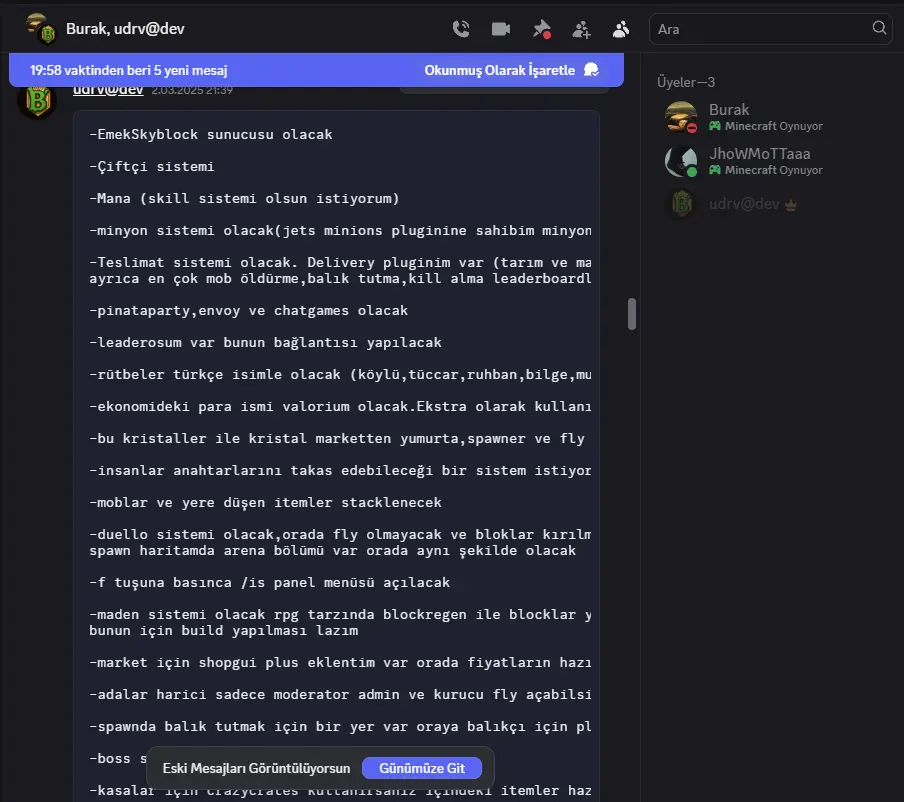
Task: Open member udrv@dev in the list
Action: pyautogui.click(x=769, y=204)
